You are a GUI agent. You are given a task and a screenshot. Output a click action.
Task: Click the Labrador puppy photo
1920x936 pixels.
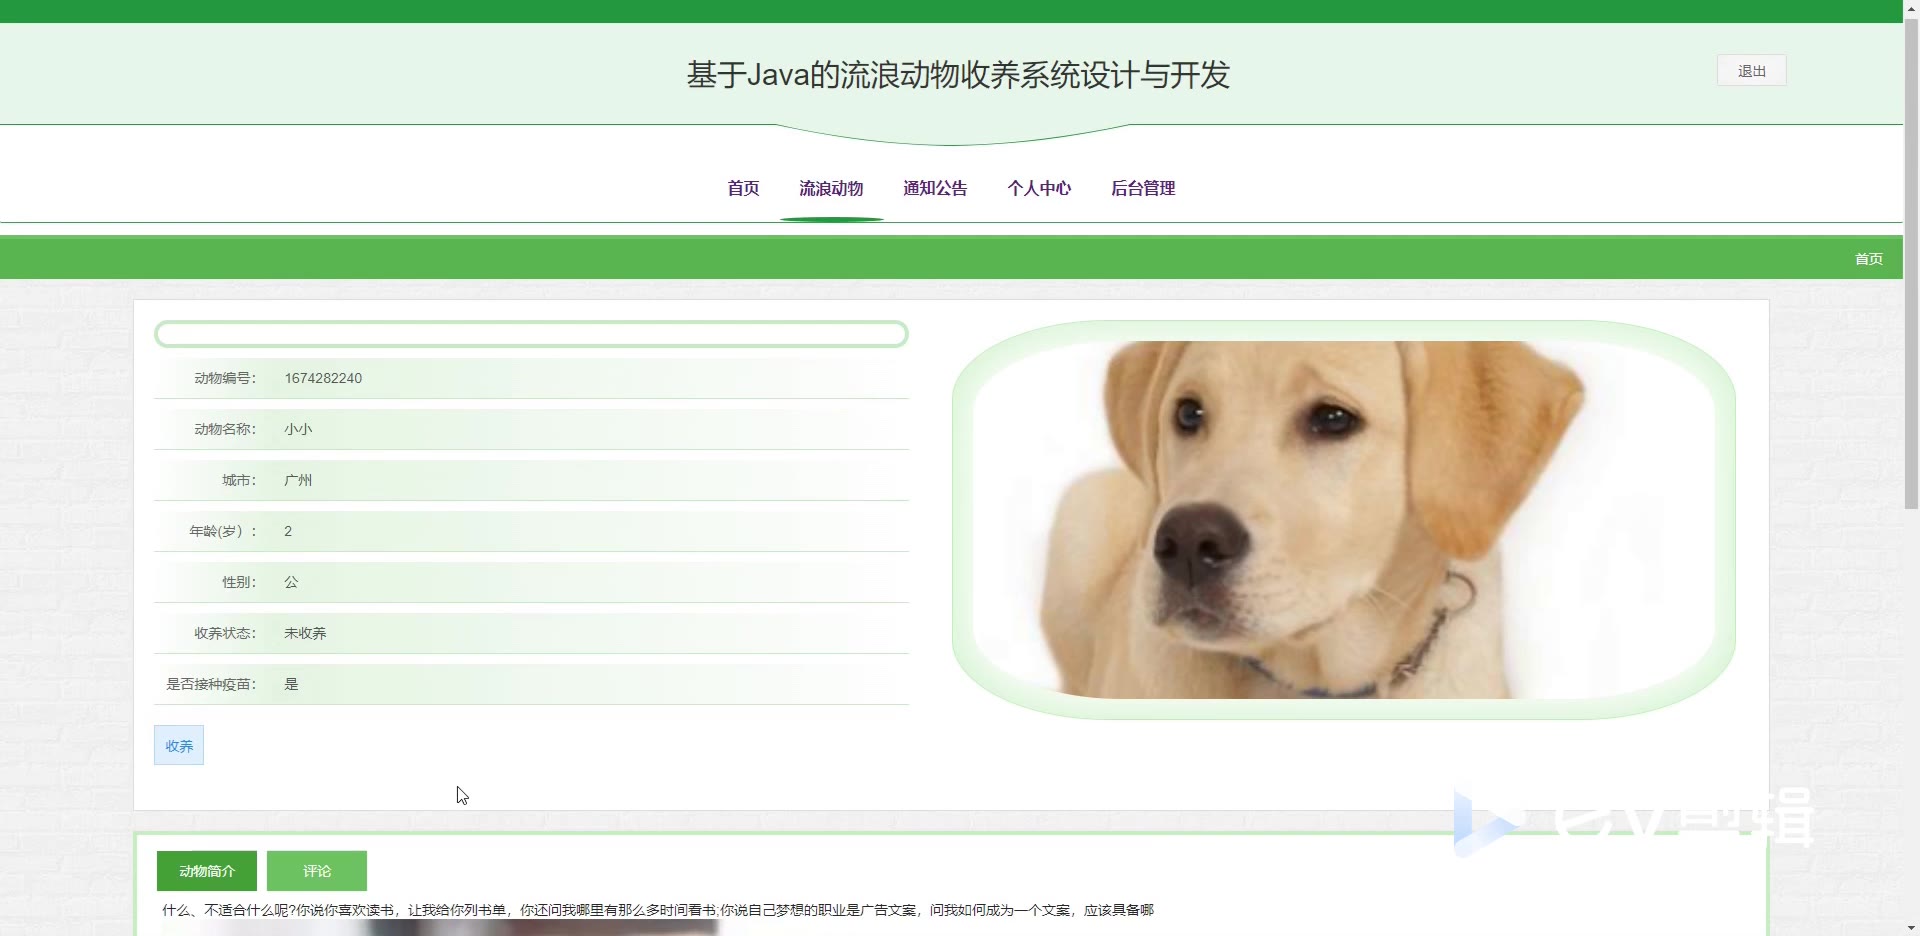point(1343,519)
